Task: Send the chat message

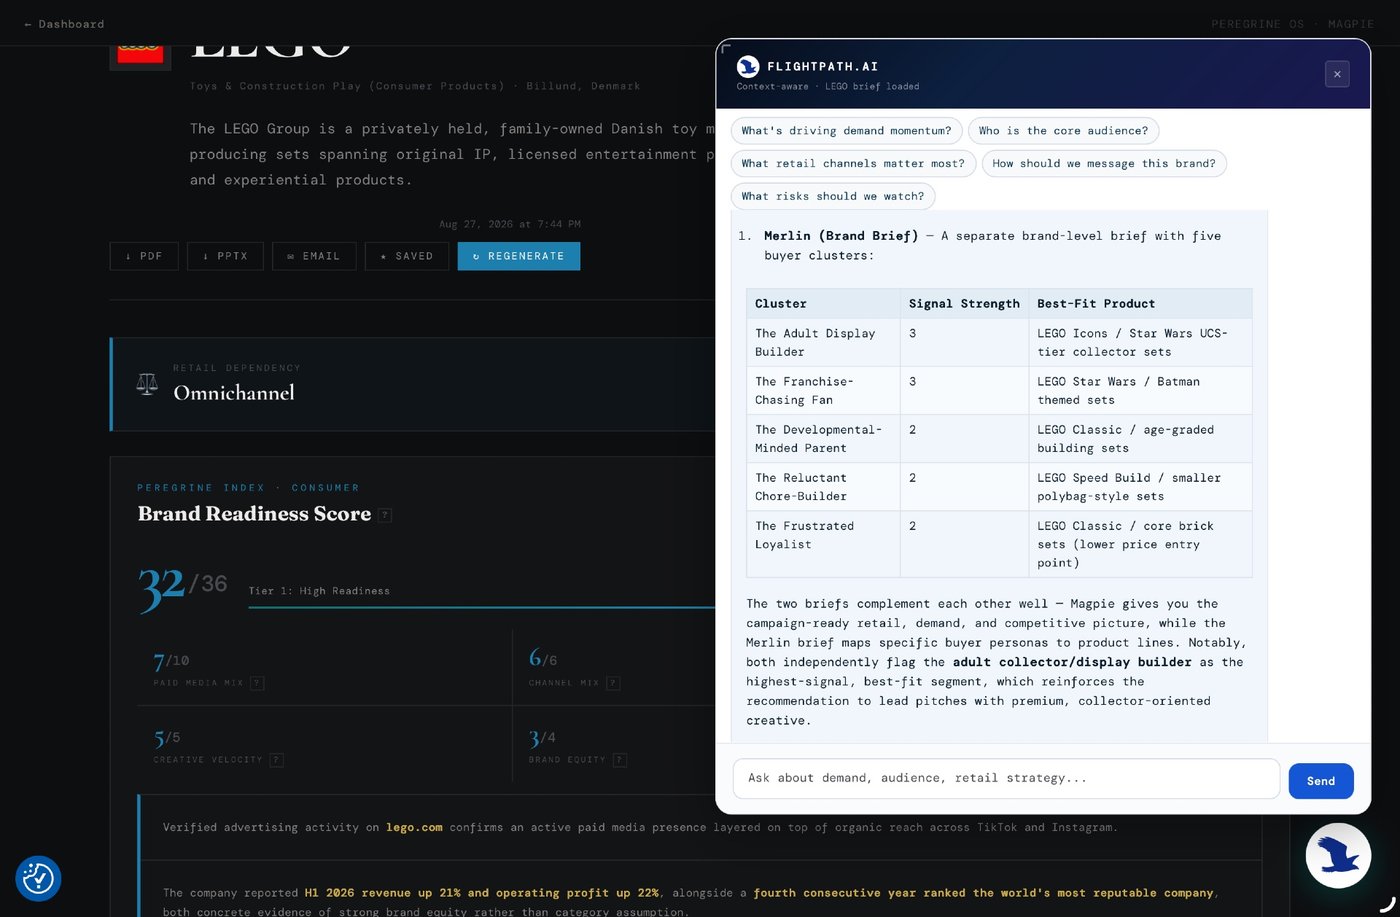Action: click(x=1321, y=781)
